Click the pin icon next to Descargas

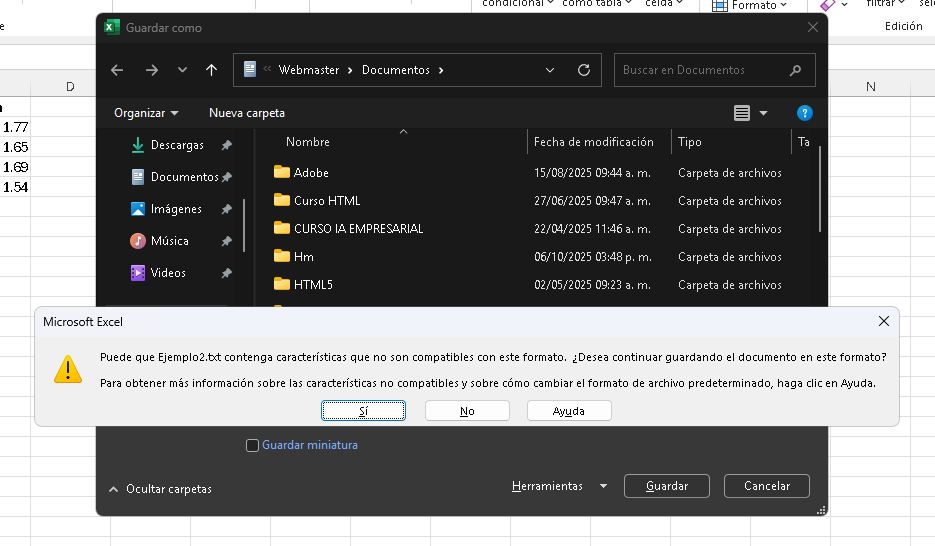(227, 145)
